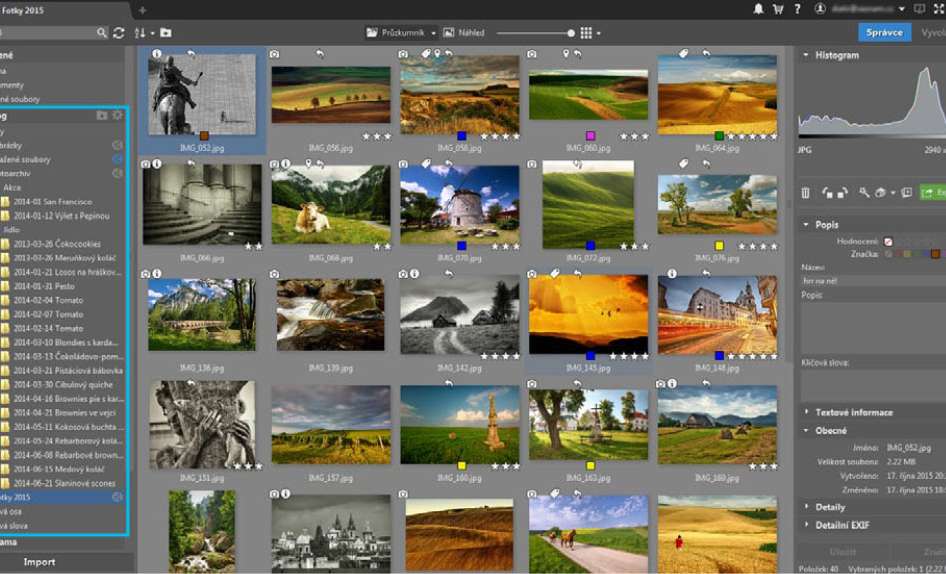Switch to Náhled preview mode
The width and height of the screenshot is (946, 574).
point(464,33)
